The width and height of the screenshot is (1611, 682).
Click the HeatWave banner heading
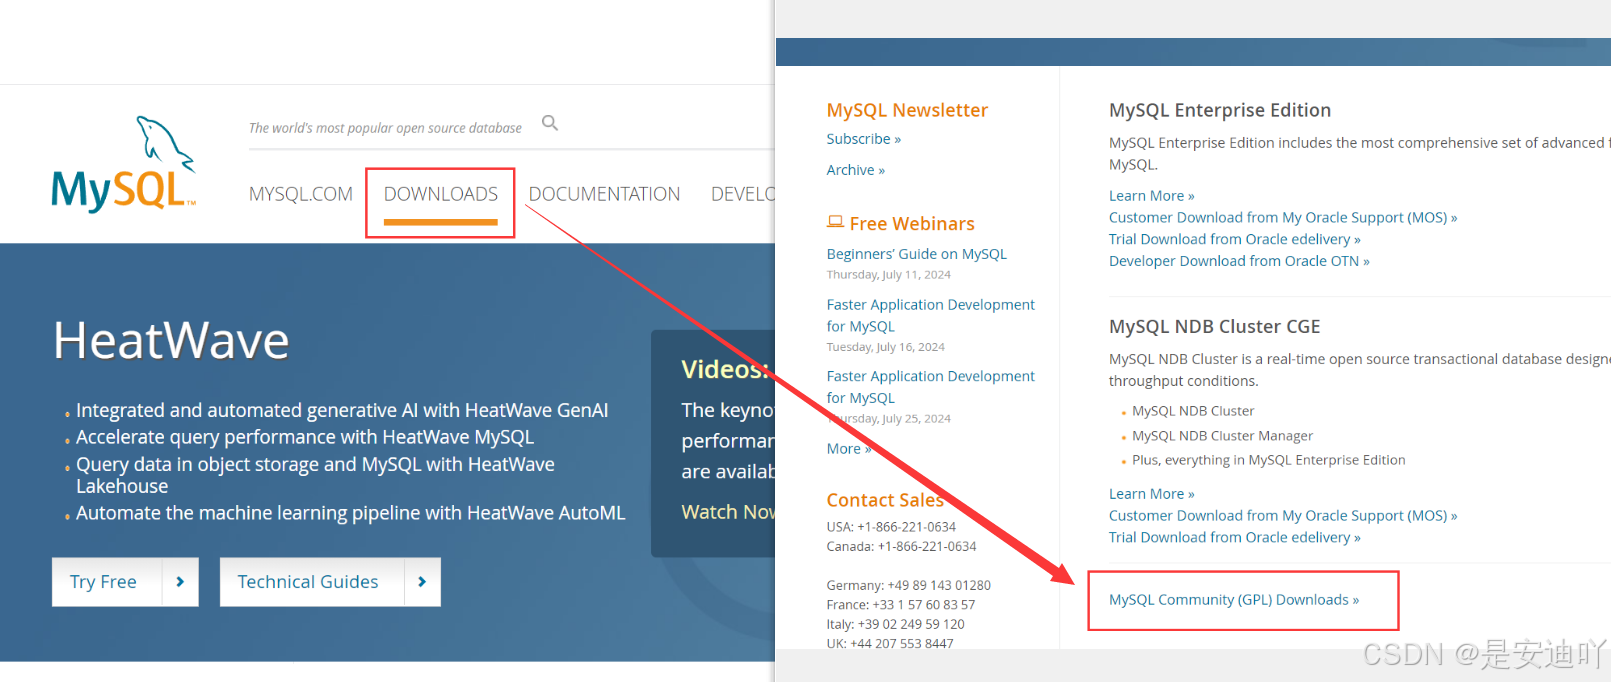(x=171, y=341)
